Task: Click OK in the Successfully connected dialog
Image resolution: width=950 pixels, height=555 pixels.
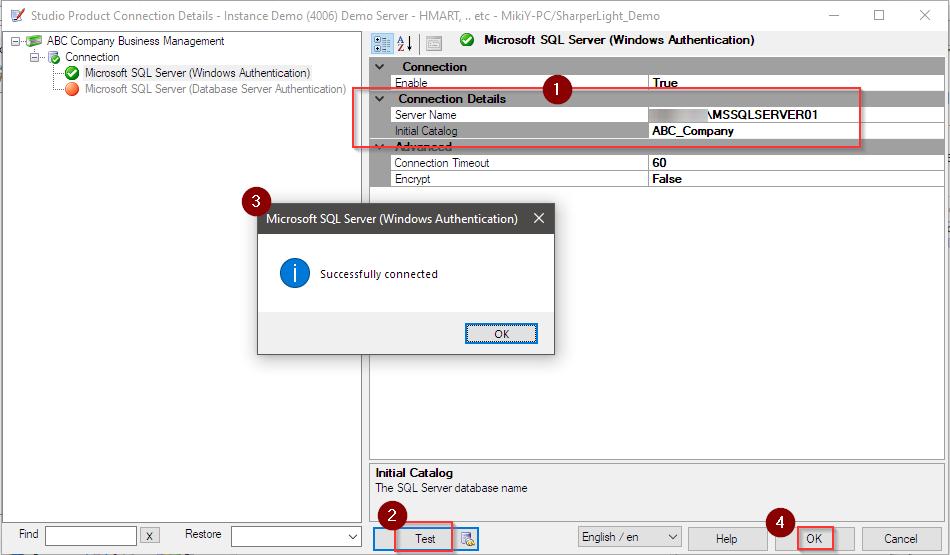Action: 501,334
